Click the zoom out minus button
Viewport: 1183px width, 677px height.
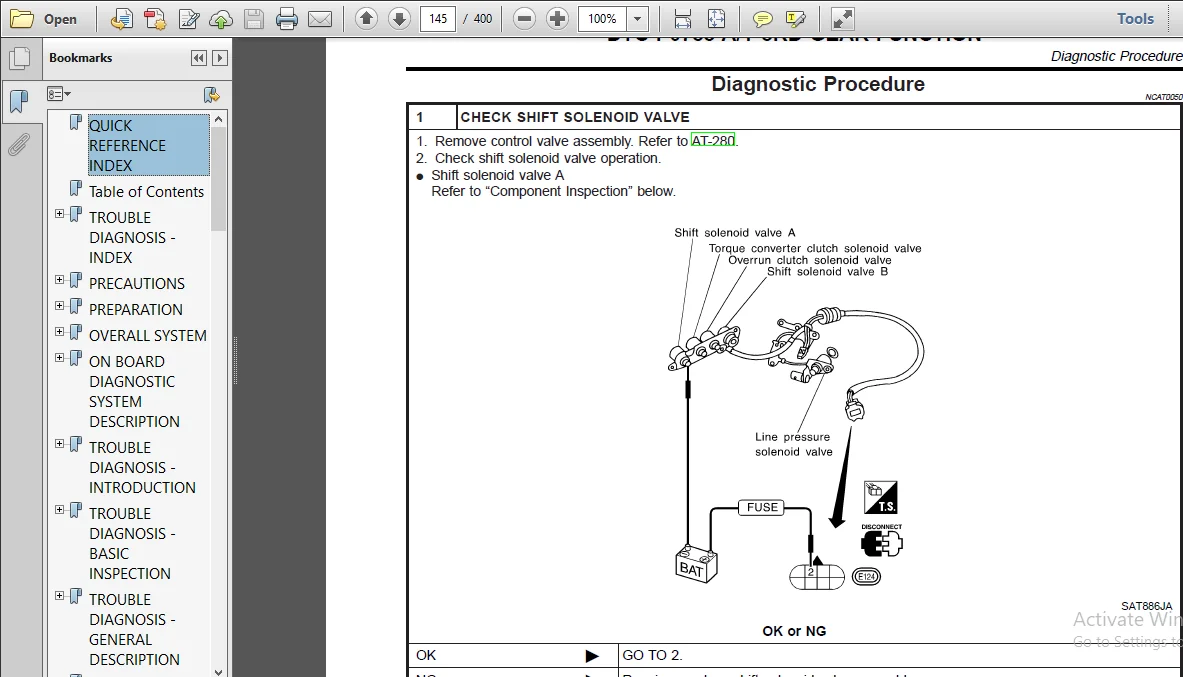coord(524,19)
